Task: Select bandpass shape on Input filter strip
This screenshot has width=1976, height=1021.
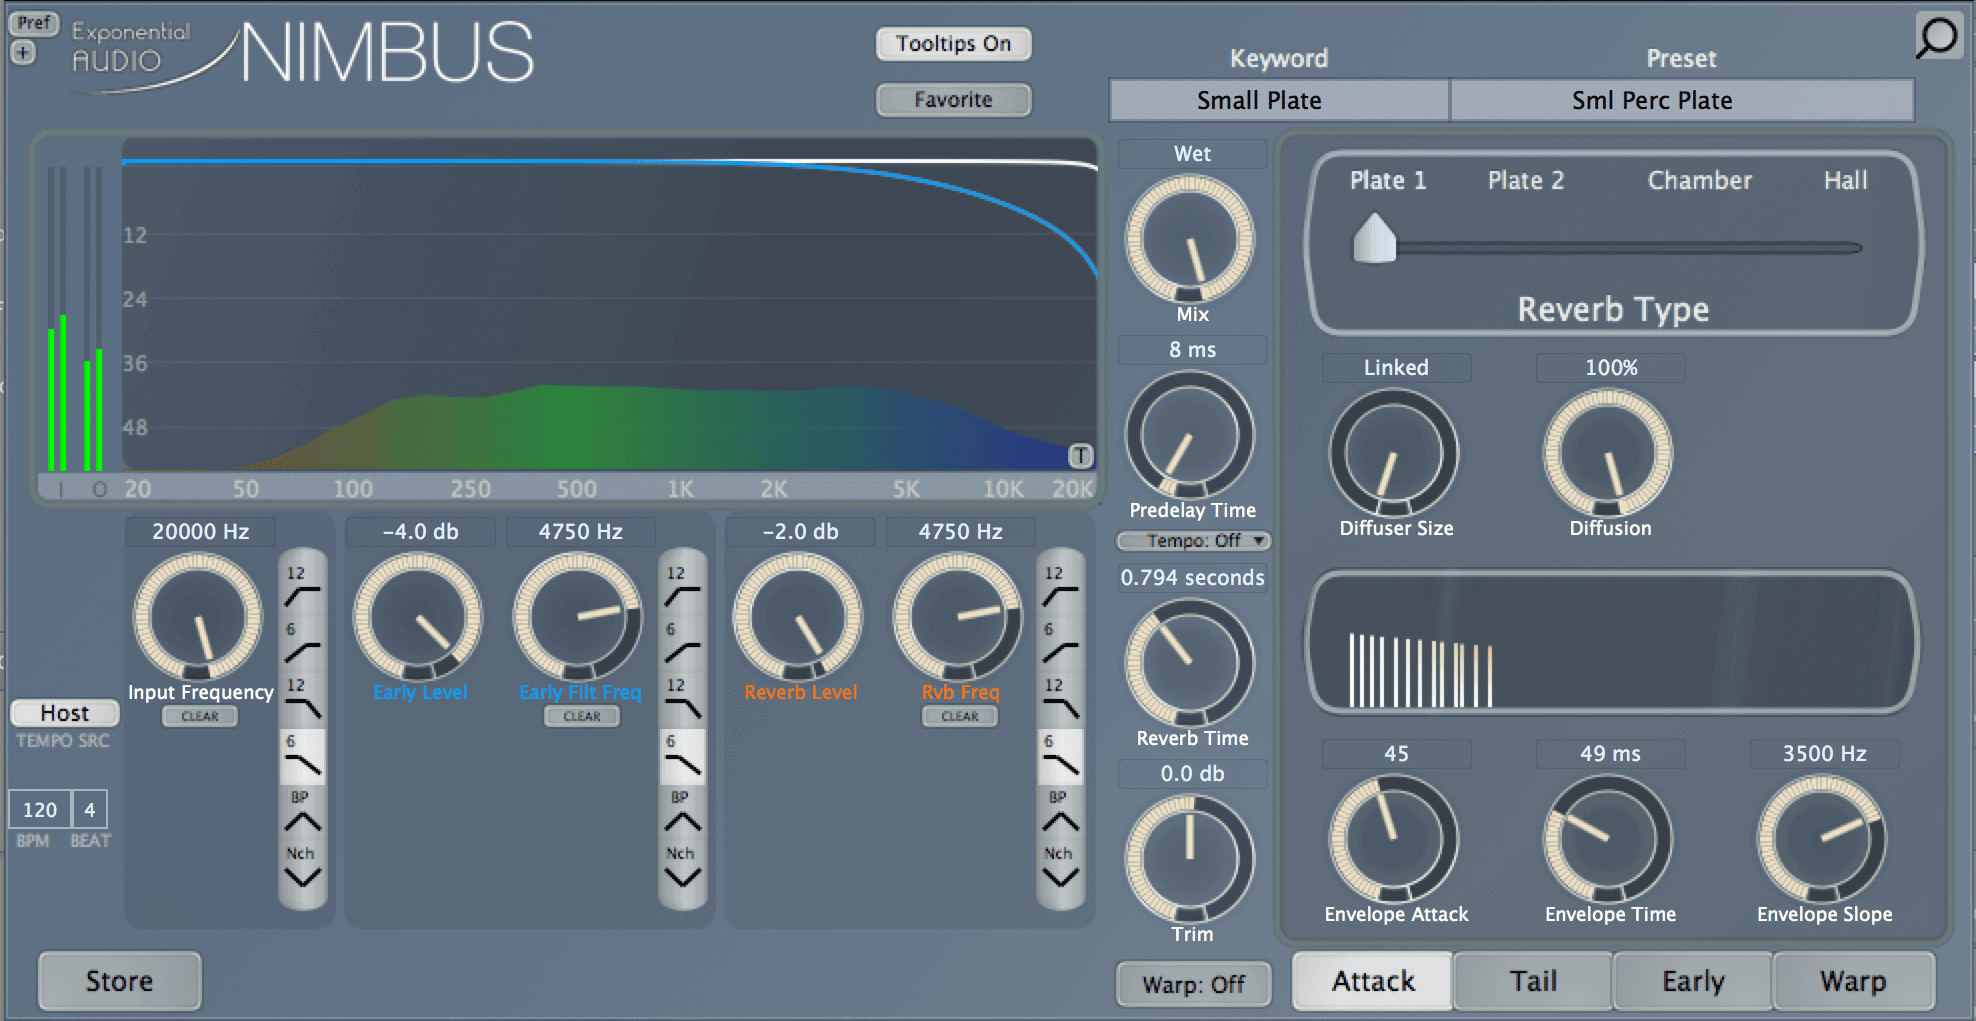Action: pyautogui.click(x=302, y=812)
